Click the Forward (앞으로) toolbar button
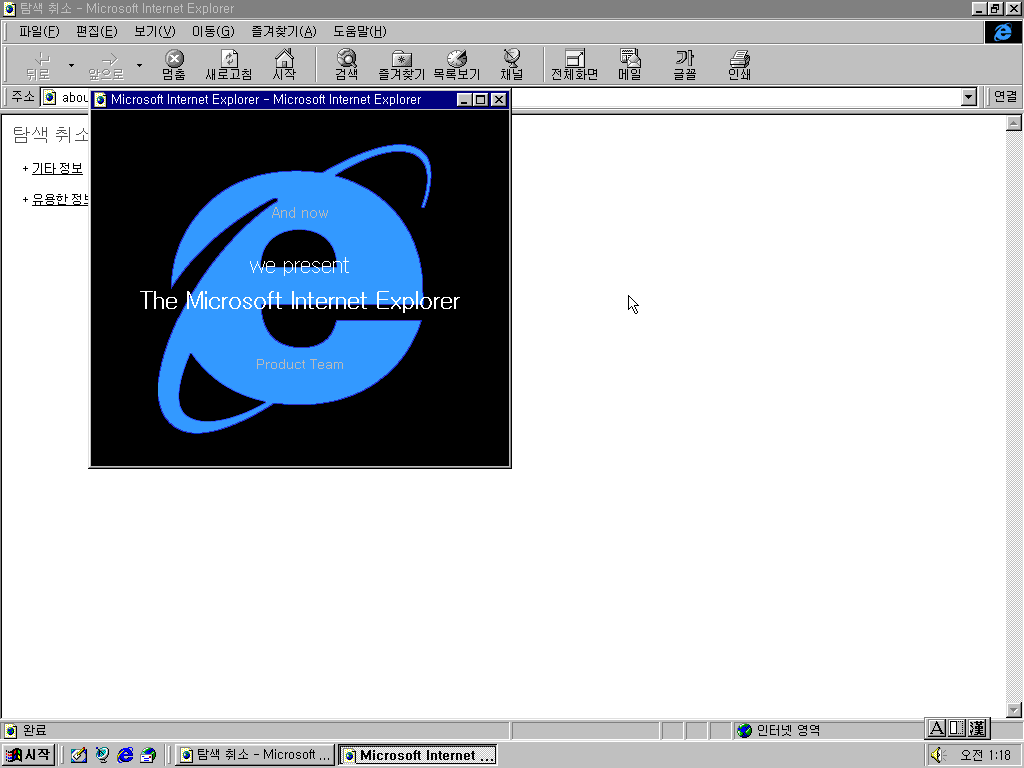Screen dimensions: 1024x768 pyautogui.click(x=106, y=65)
